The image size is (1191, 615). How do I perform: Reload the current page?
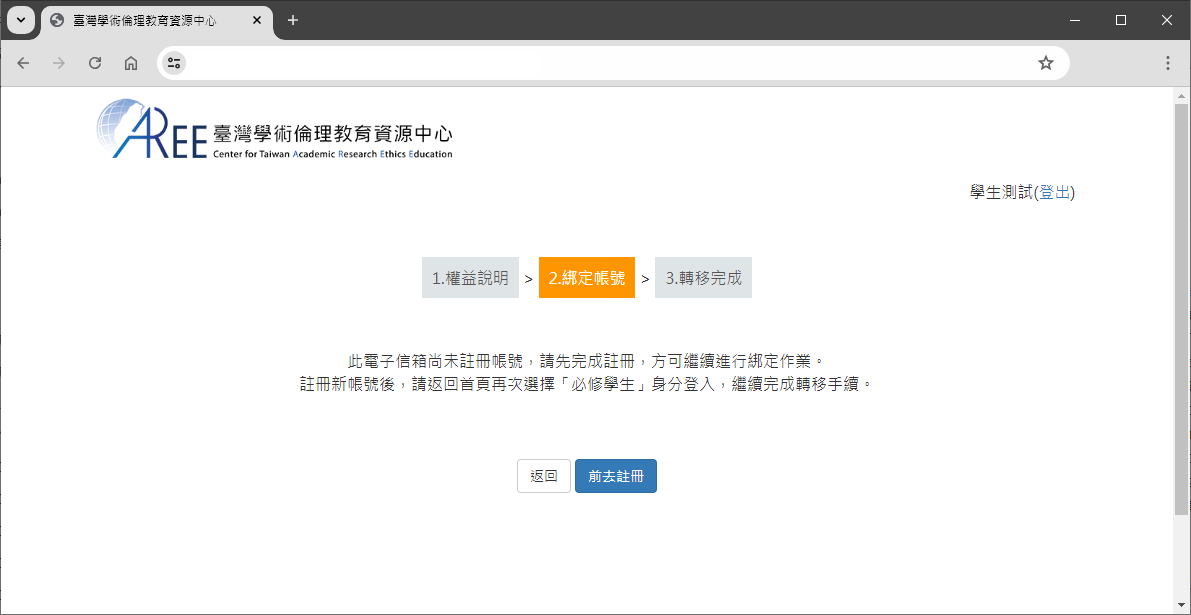(95, 63)
